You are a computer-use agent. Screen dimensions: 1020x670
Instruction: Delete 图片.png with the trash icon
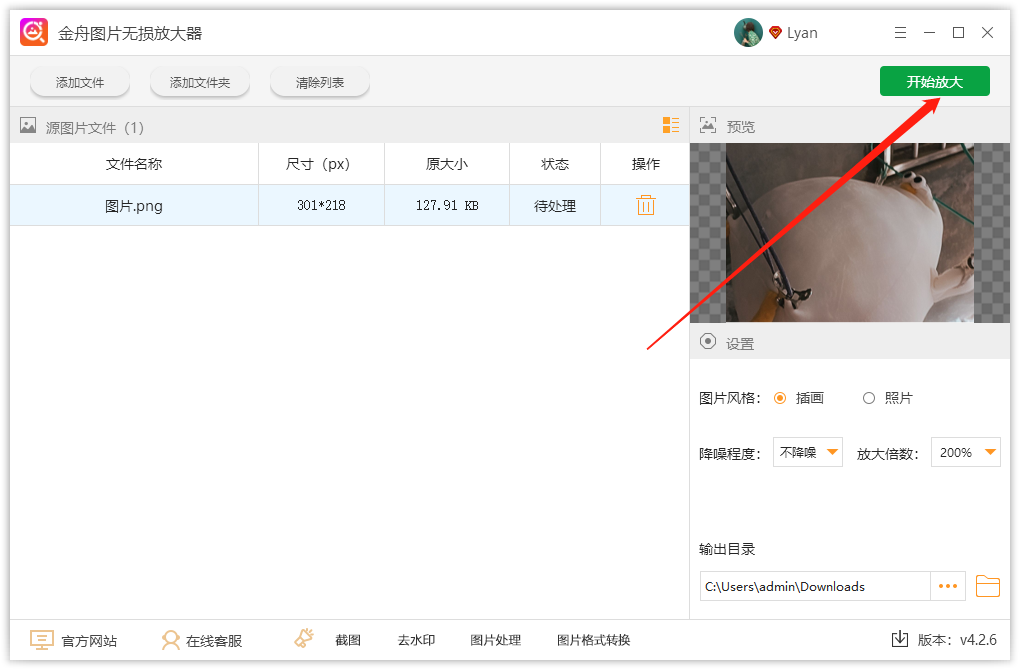[645, 205]
